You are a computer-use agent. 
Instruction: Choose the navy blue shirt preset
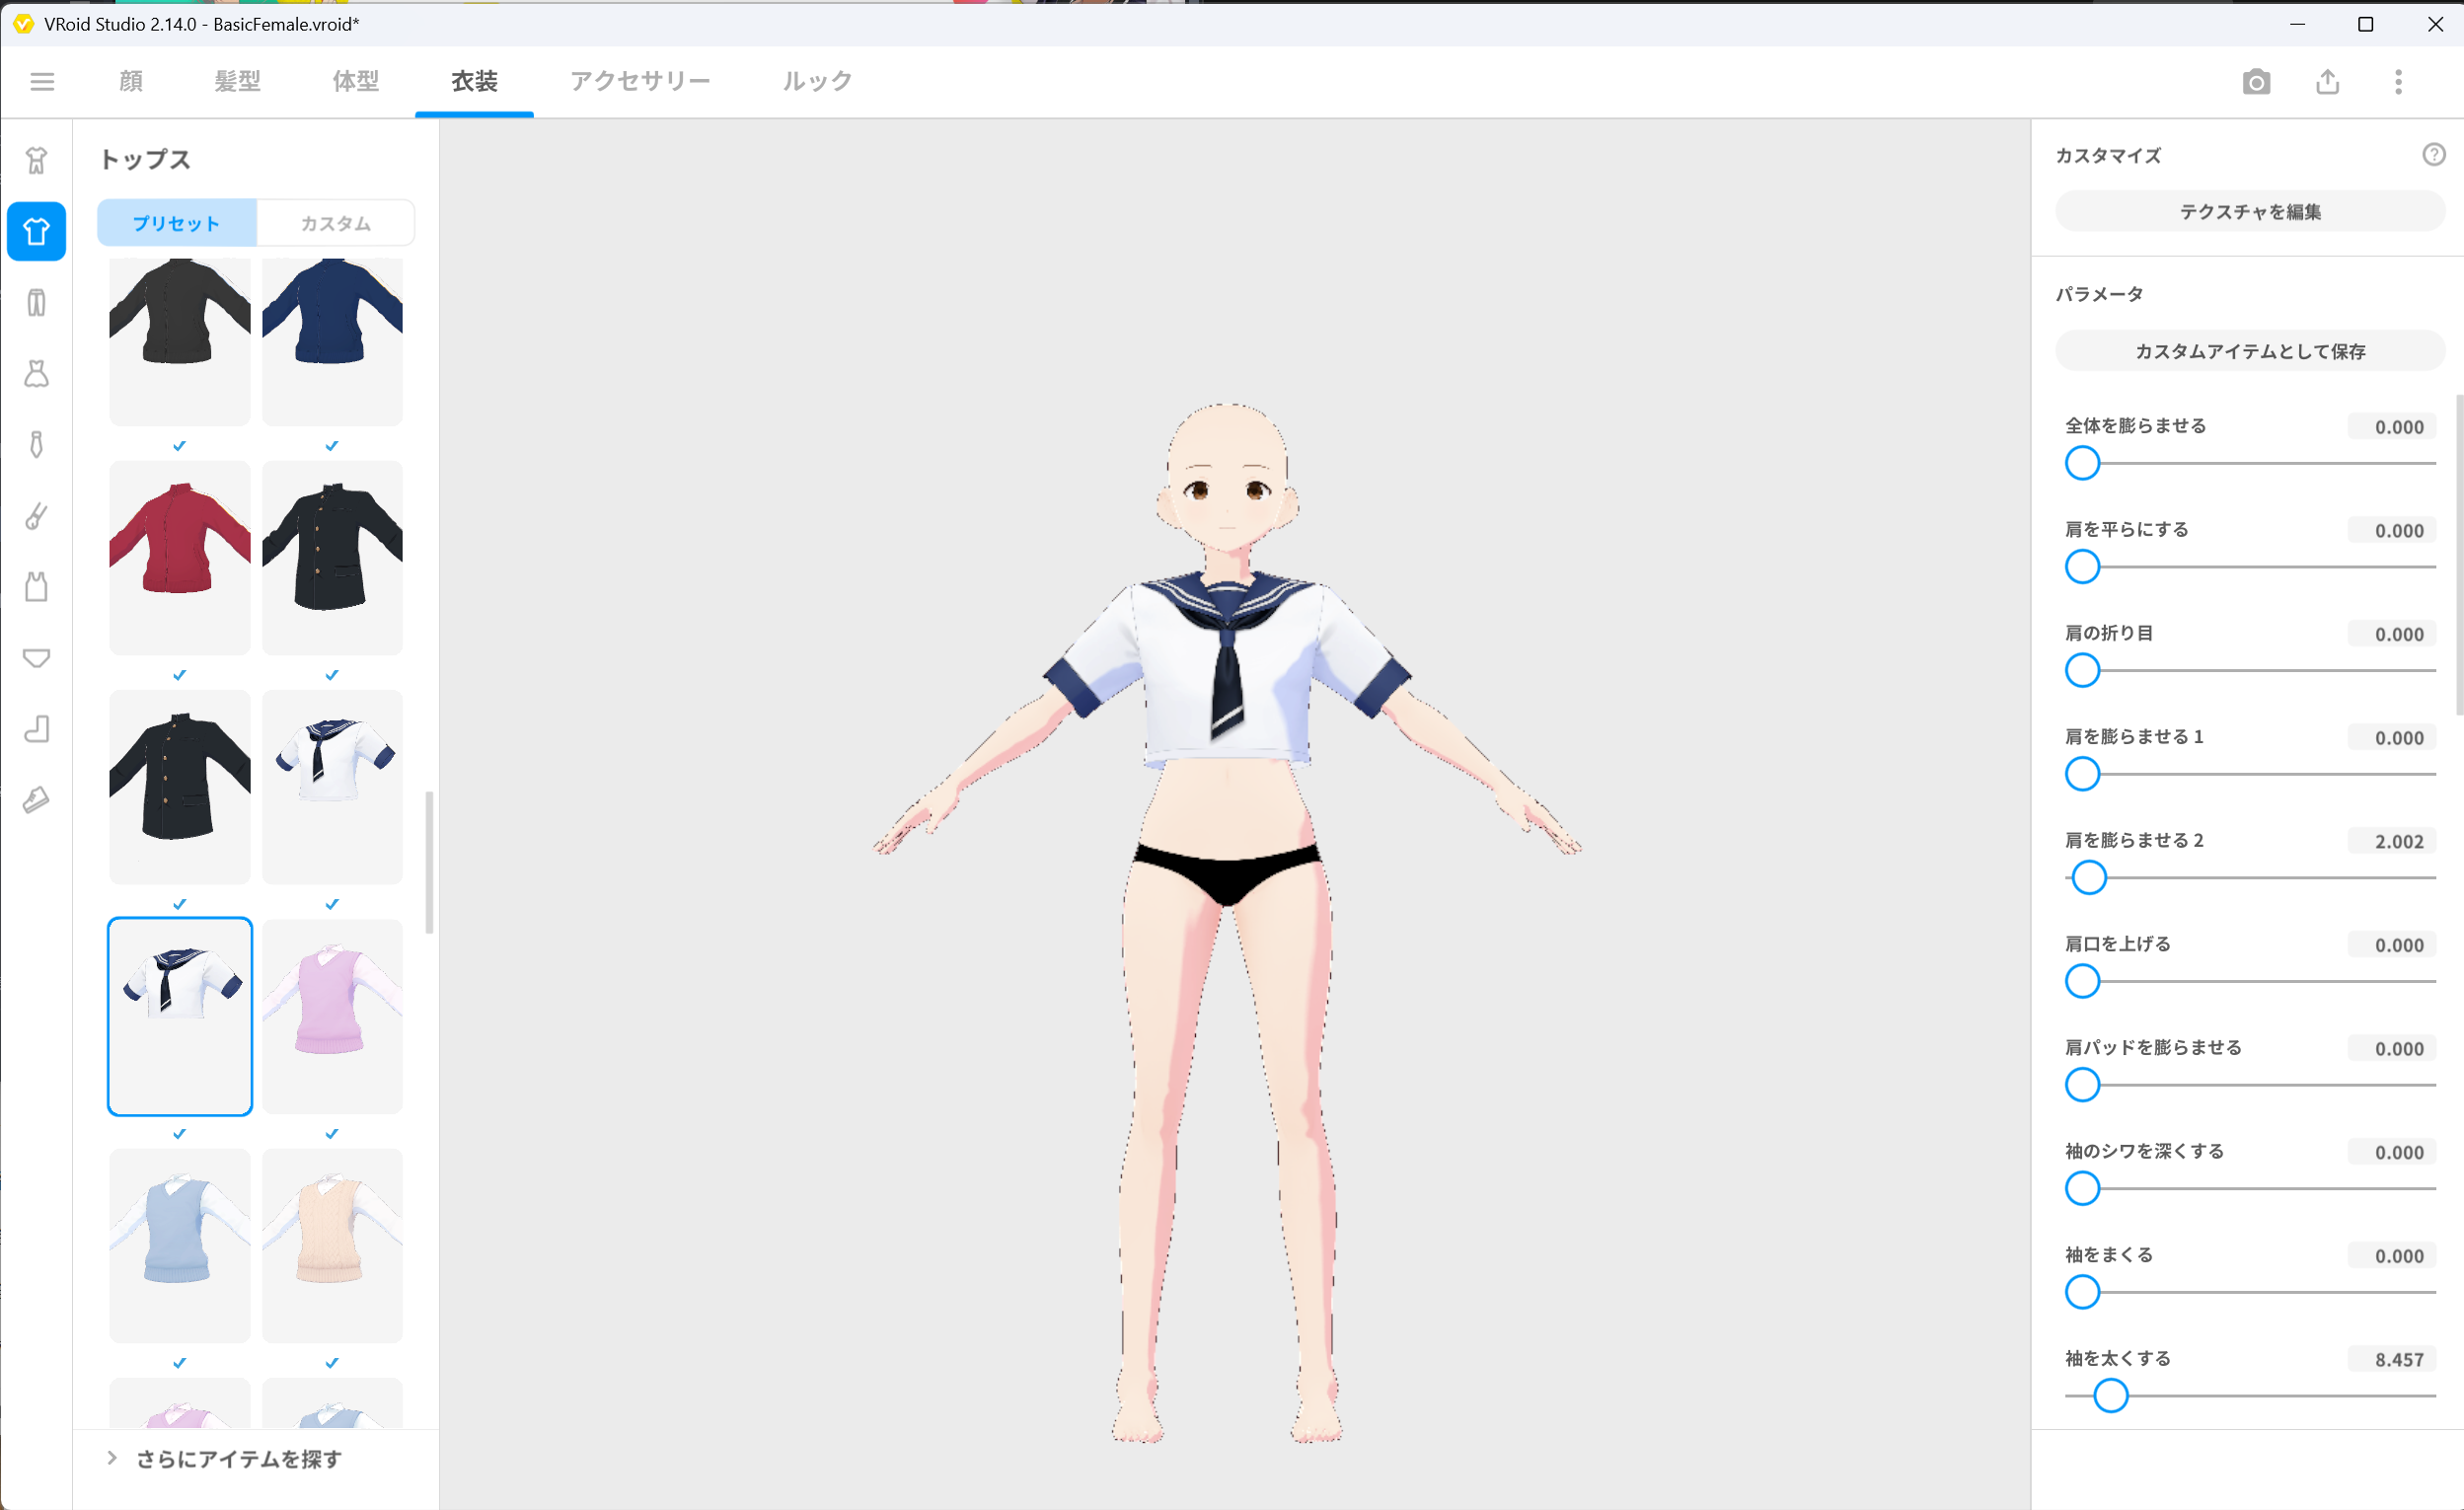(332, 341)
